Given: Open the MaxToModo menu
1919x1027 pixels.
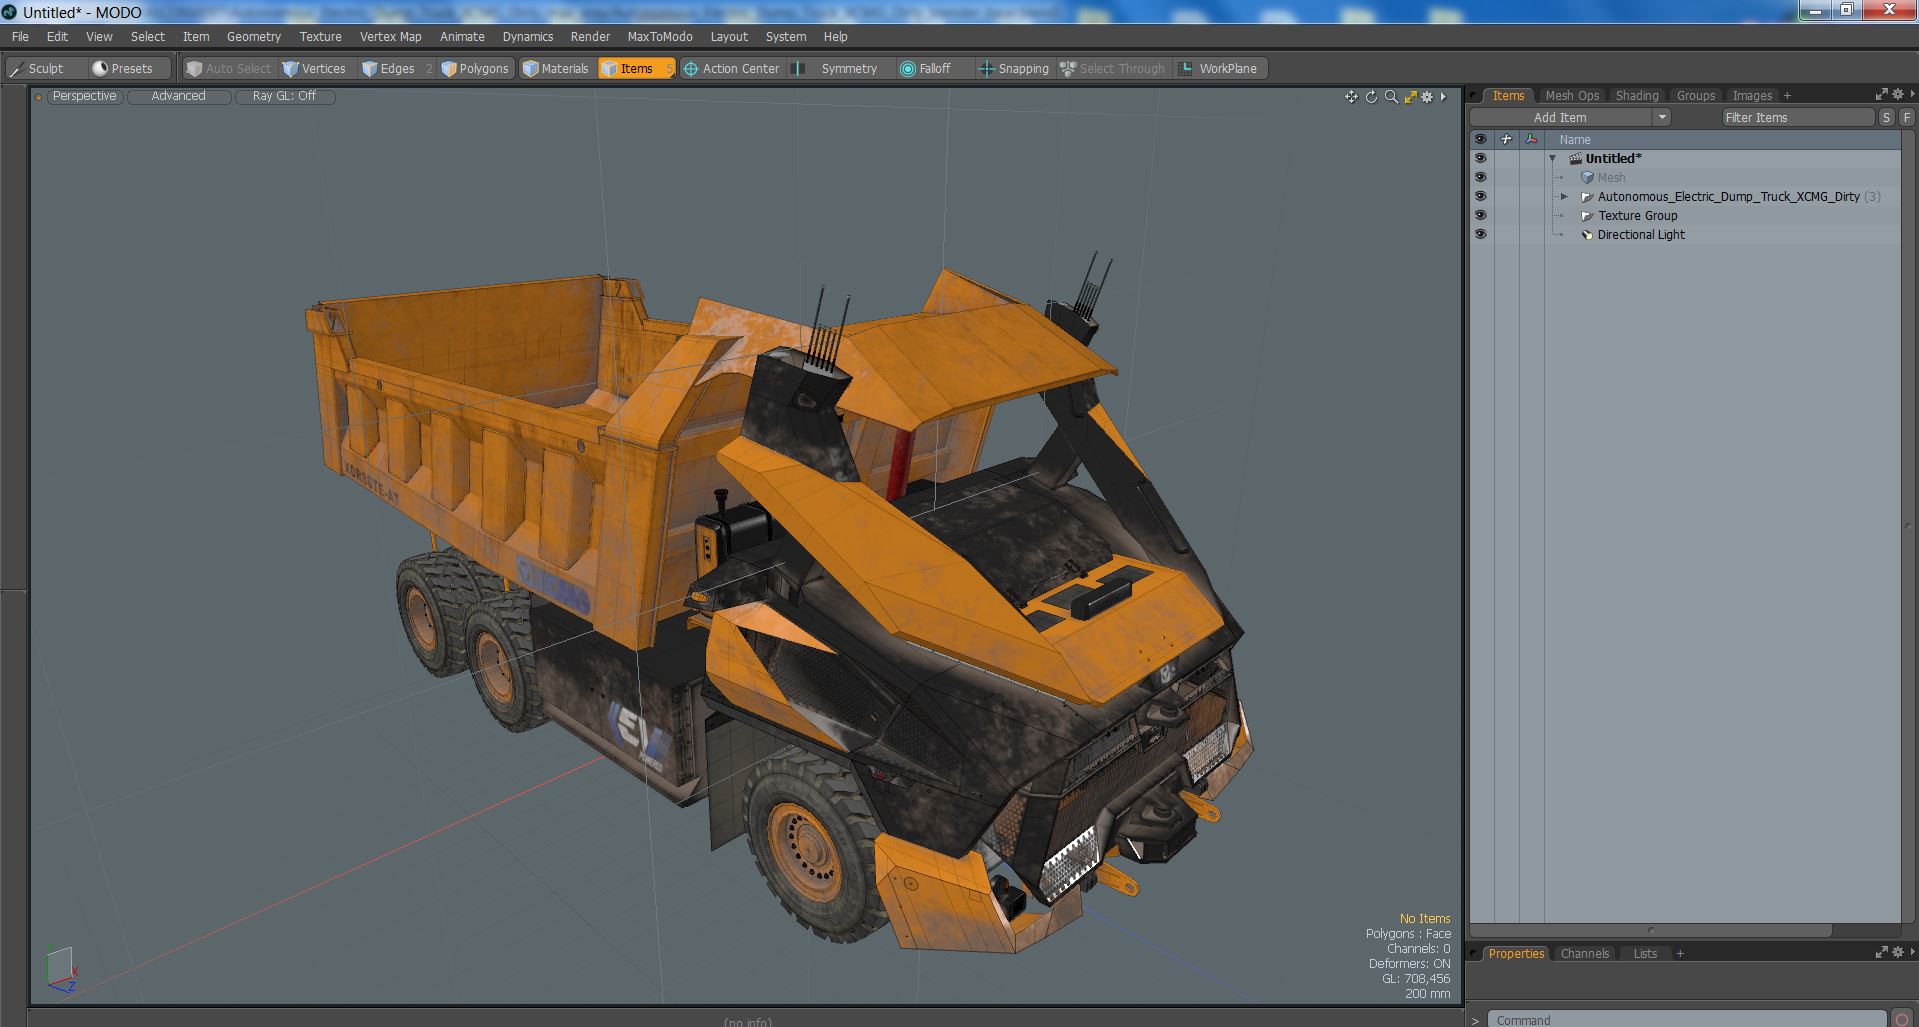Looking at the screenshot, I should click(660, 36).
